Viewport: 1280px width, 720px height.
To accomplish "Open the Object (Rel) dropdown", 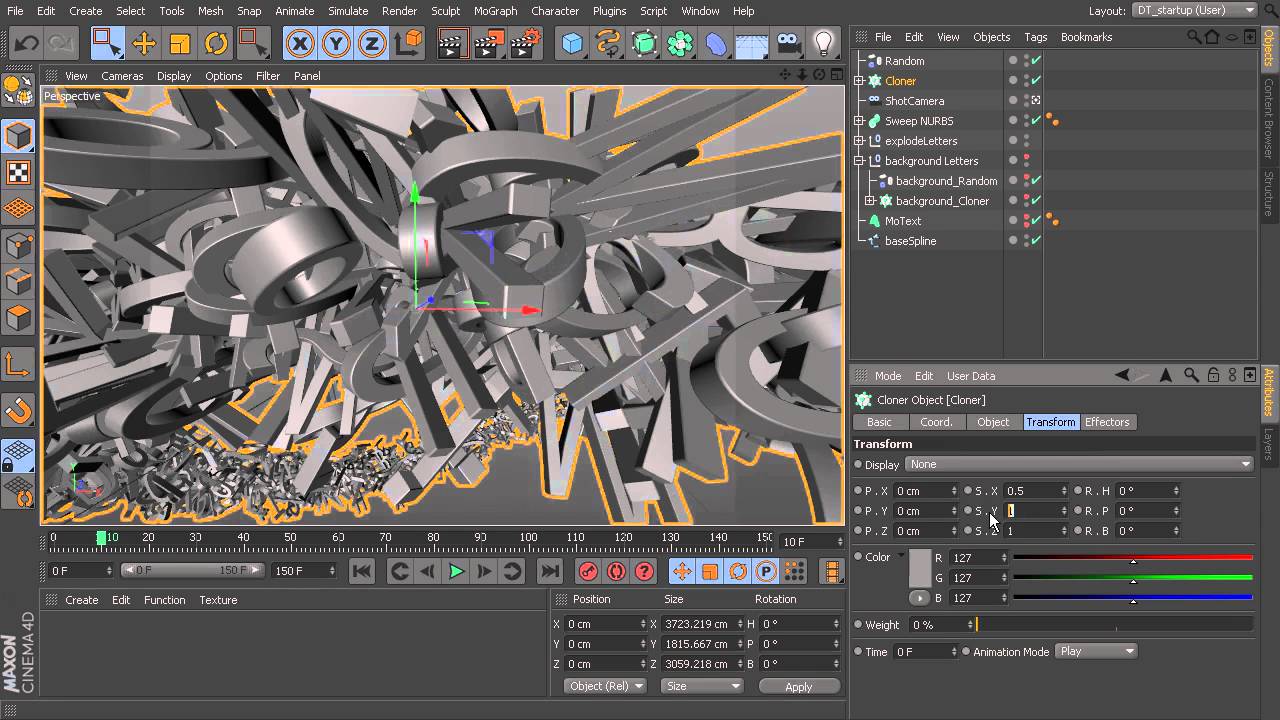I will click(x=606, y=686).
